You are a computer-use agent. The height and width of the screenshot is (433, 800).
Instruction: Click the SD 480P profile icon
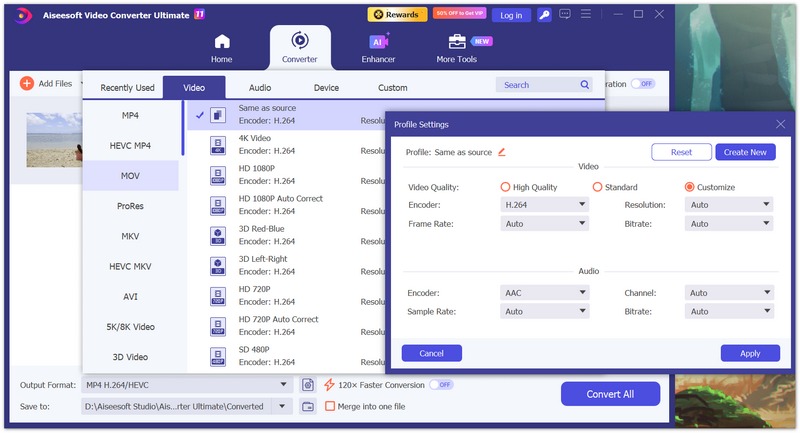click(218, 356)
